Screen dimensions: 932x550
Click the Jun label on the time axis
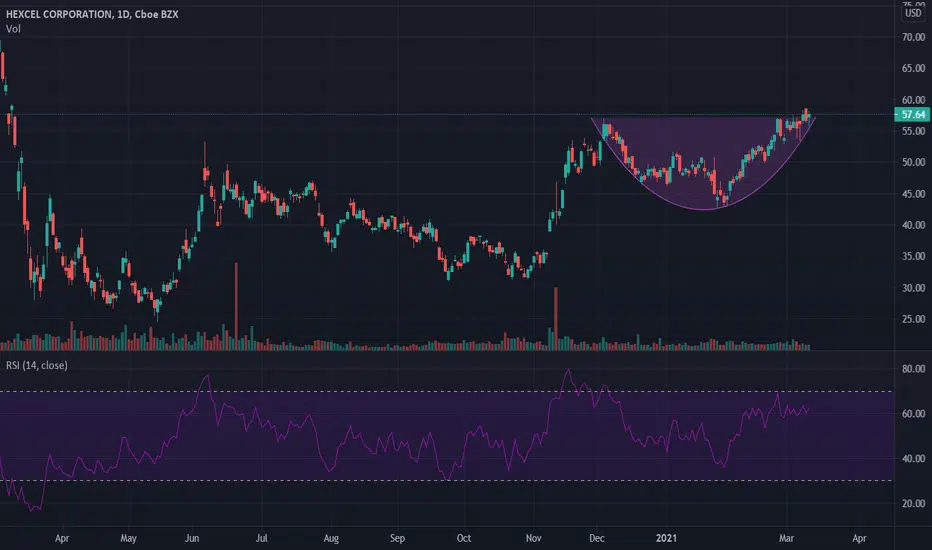coord(191,538)
